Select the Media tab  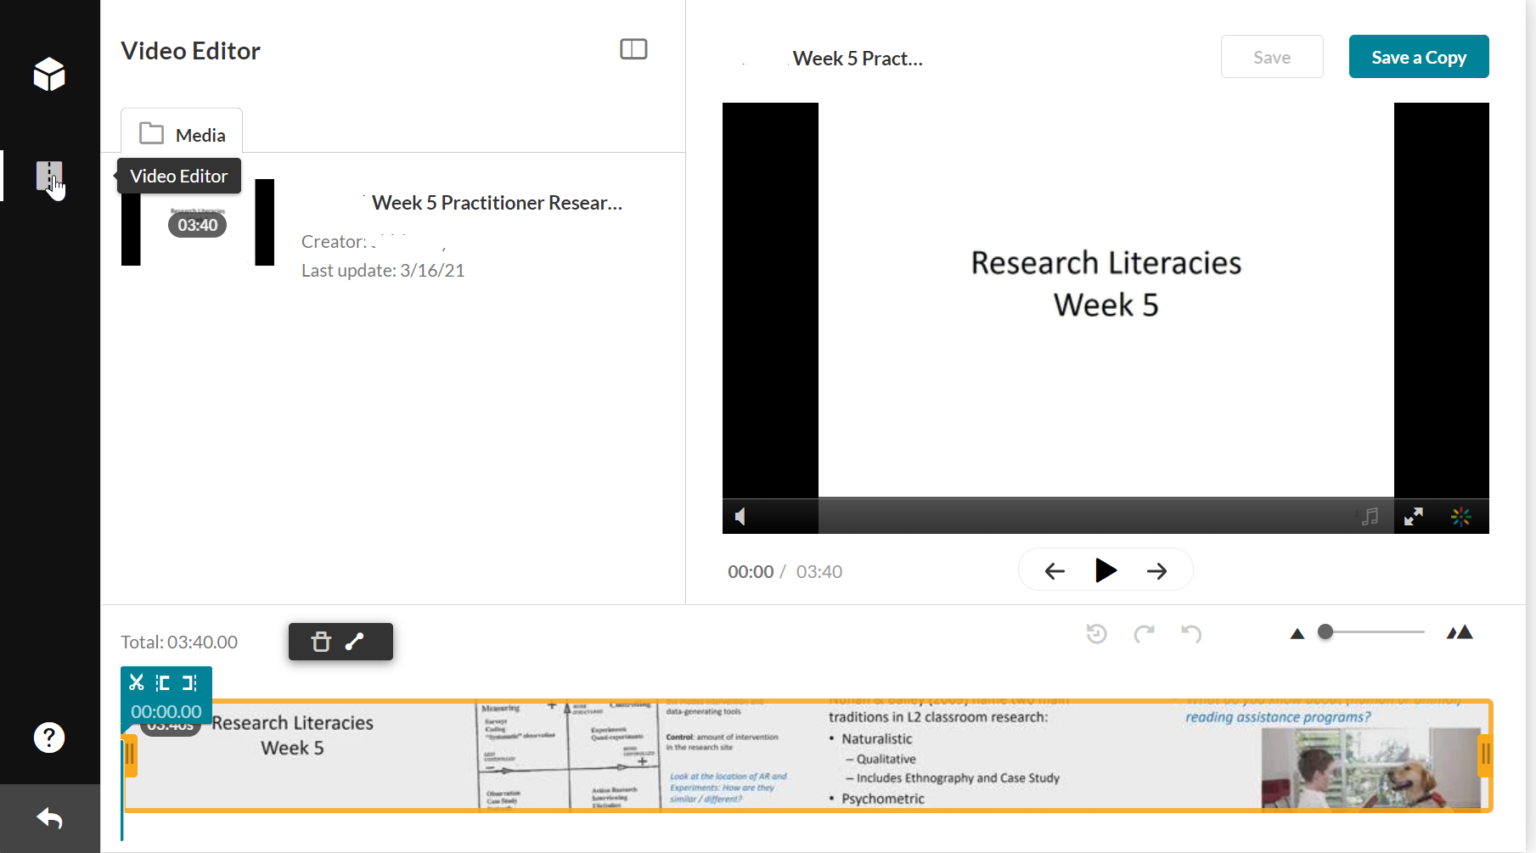click(182, 134)
